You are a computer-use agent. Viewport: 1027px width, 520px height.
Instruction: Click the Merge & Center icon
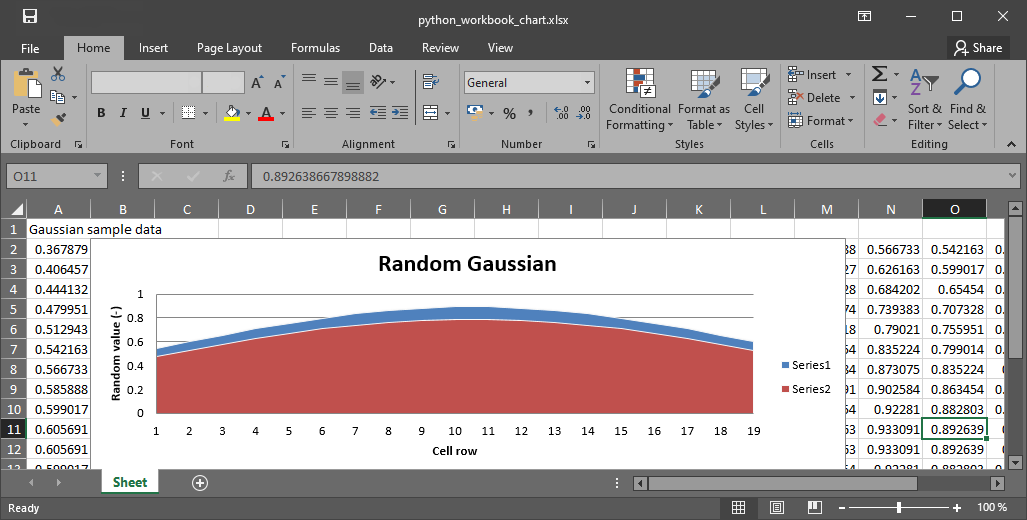point(430,113)
